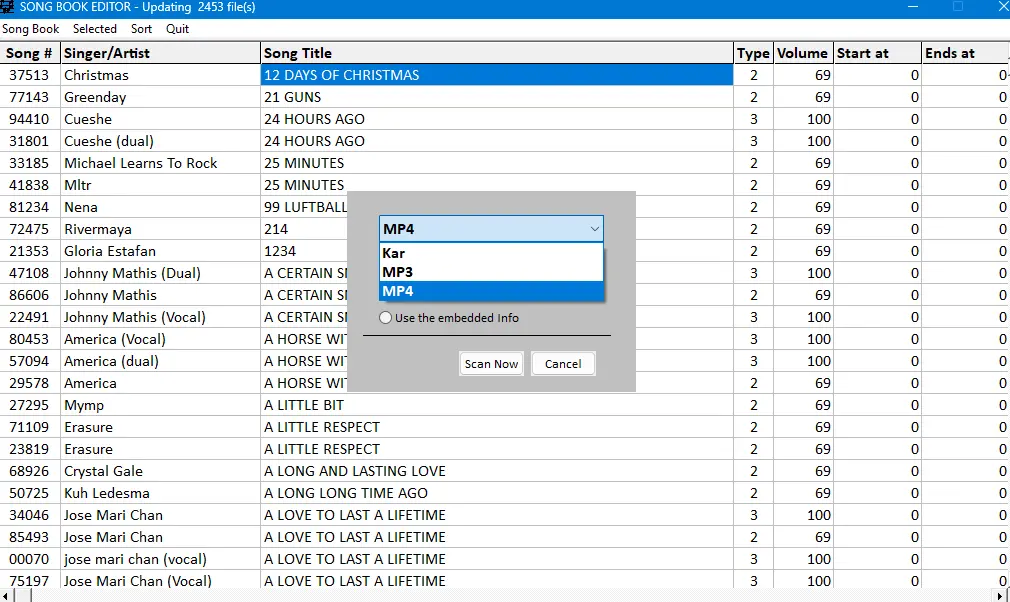Screen dimensions: 1010x602
Task: Select artist Cueshe (dual)
Action: pos(160,141)
